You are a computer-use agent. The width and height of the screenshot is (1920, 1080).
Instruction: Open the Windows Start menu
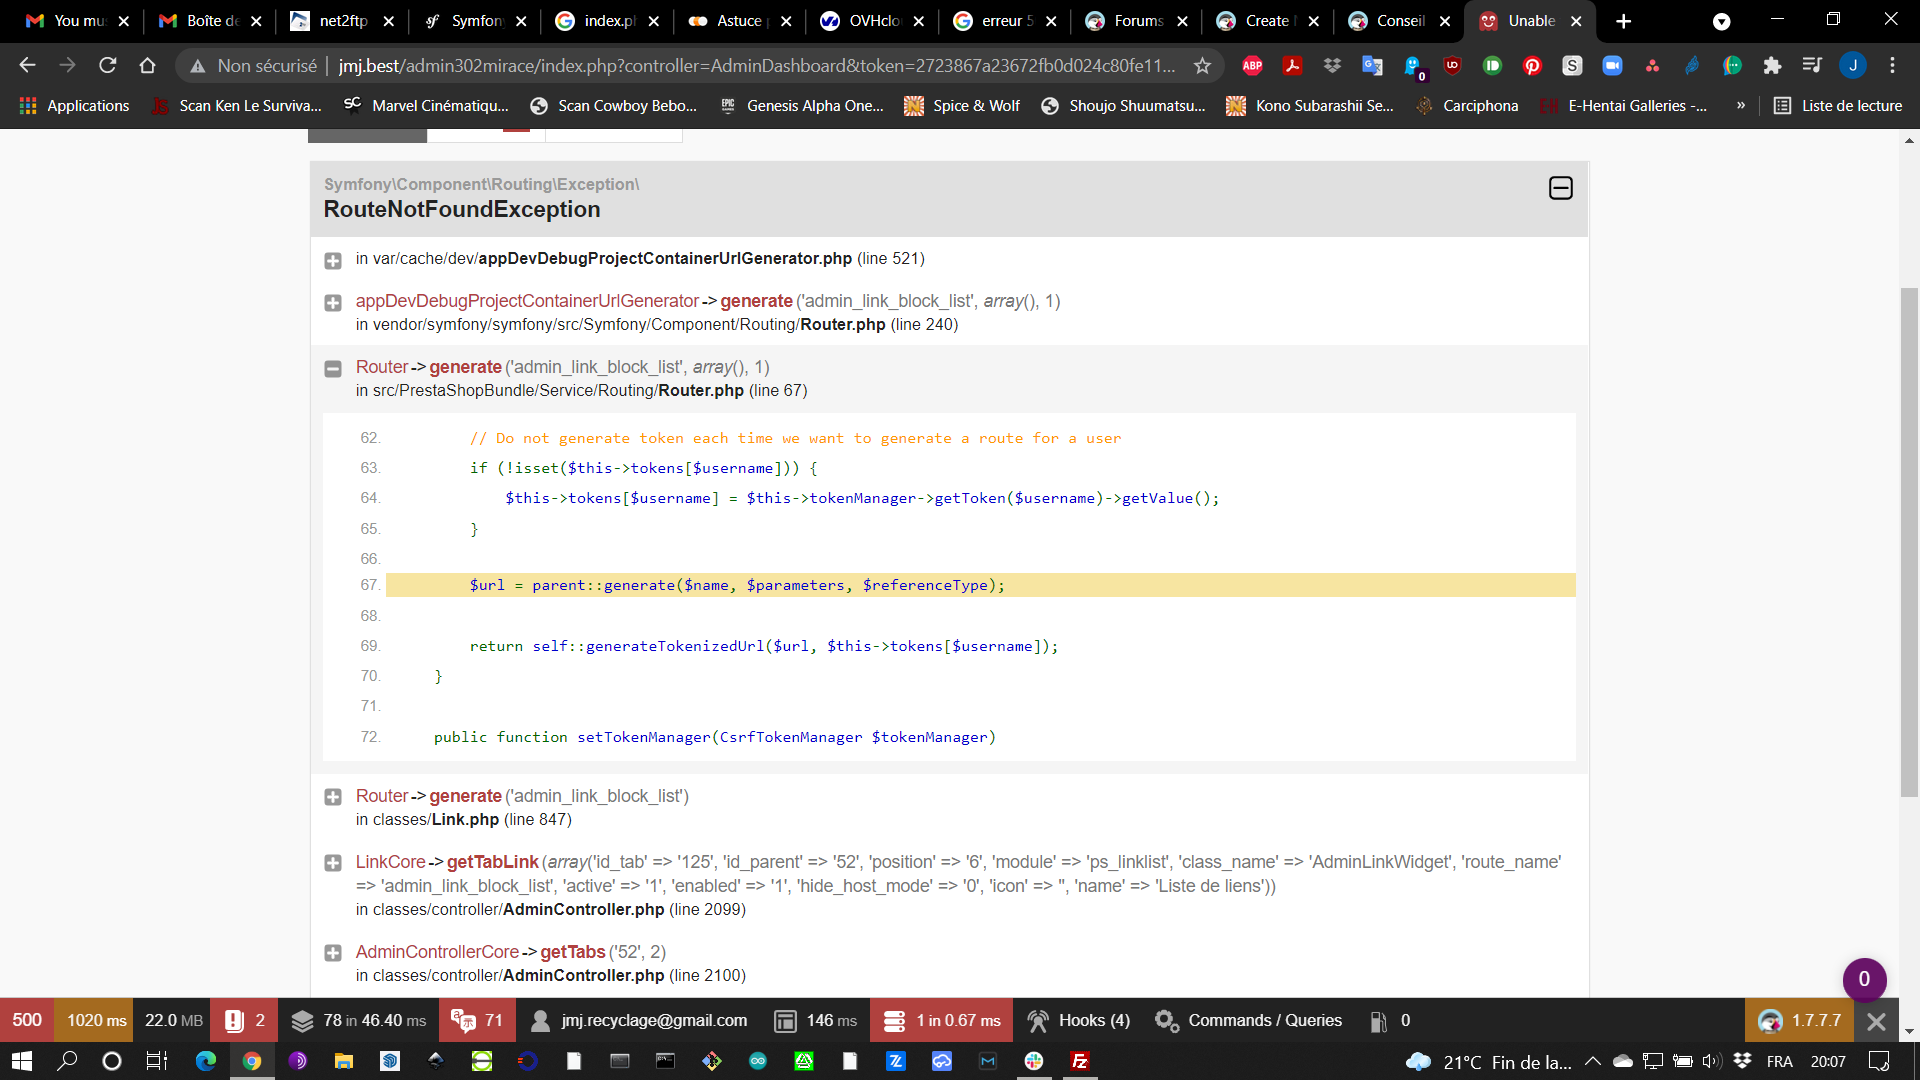tap(21, 1061)
